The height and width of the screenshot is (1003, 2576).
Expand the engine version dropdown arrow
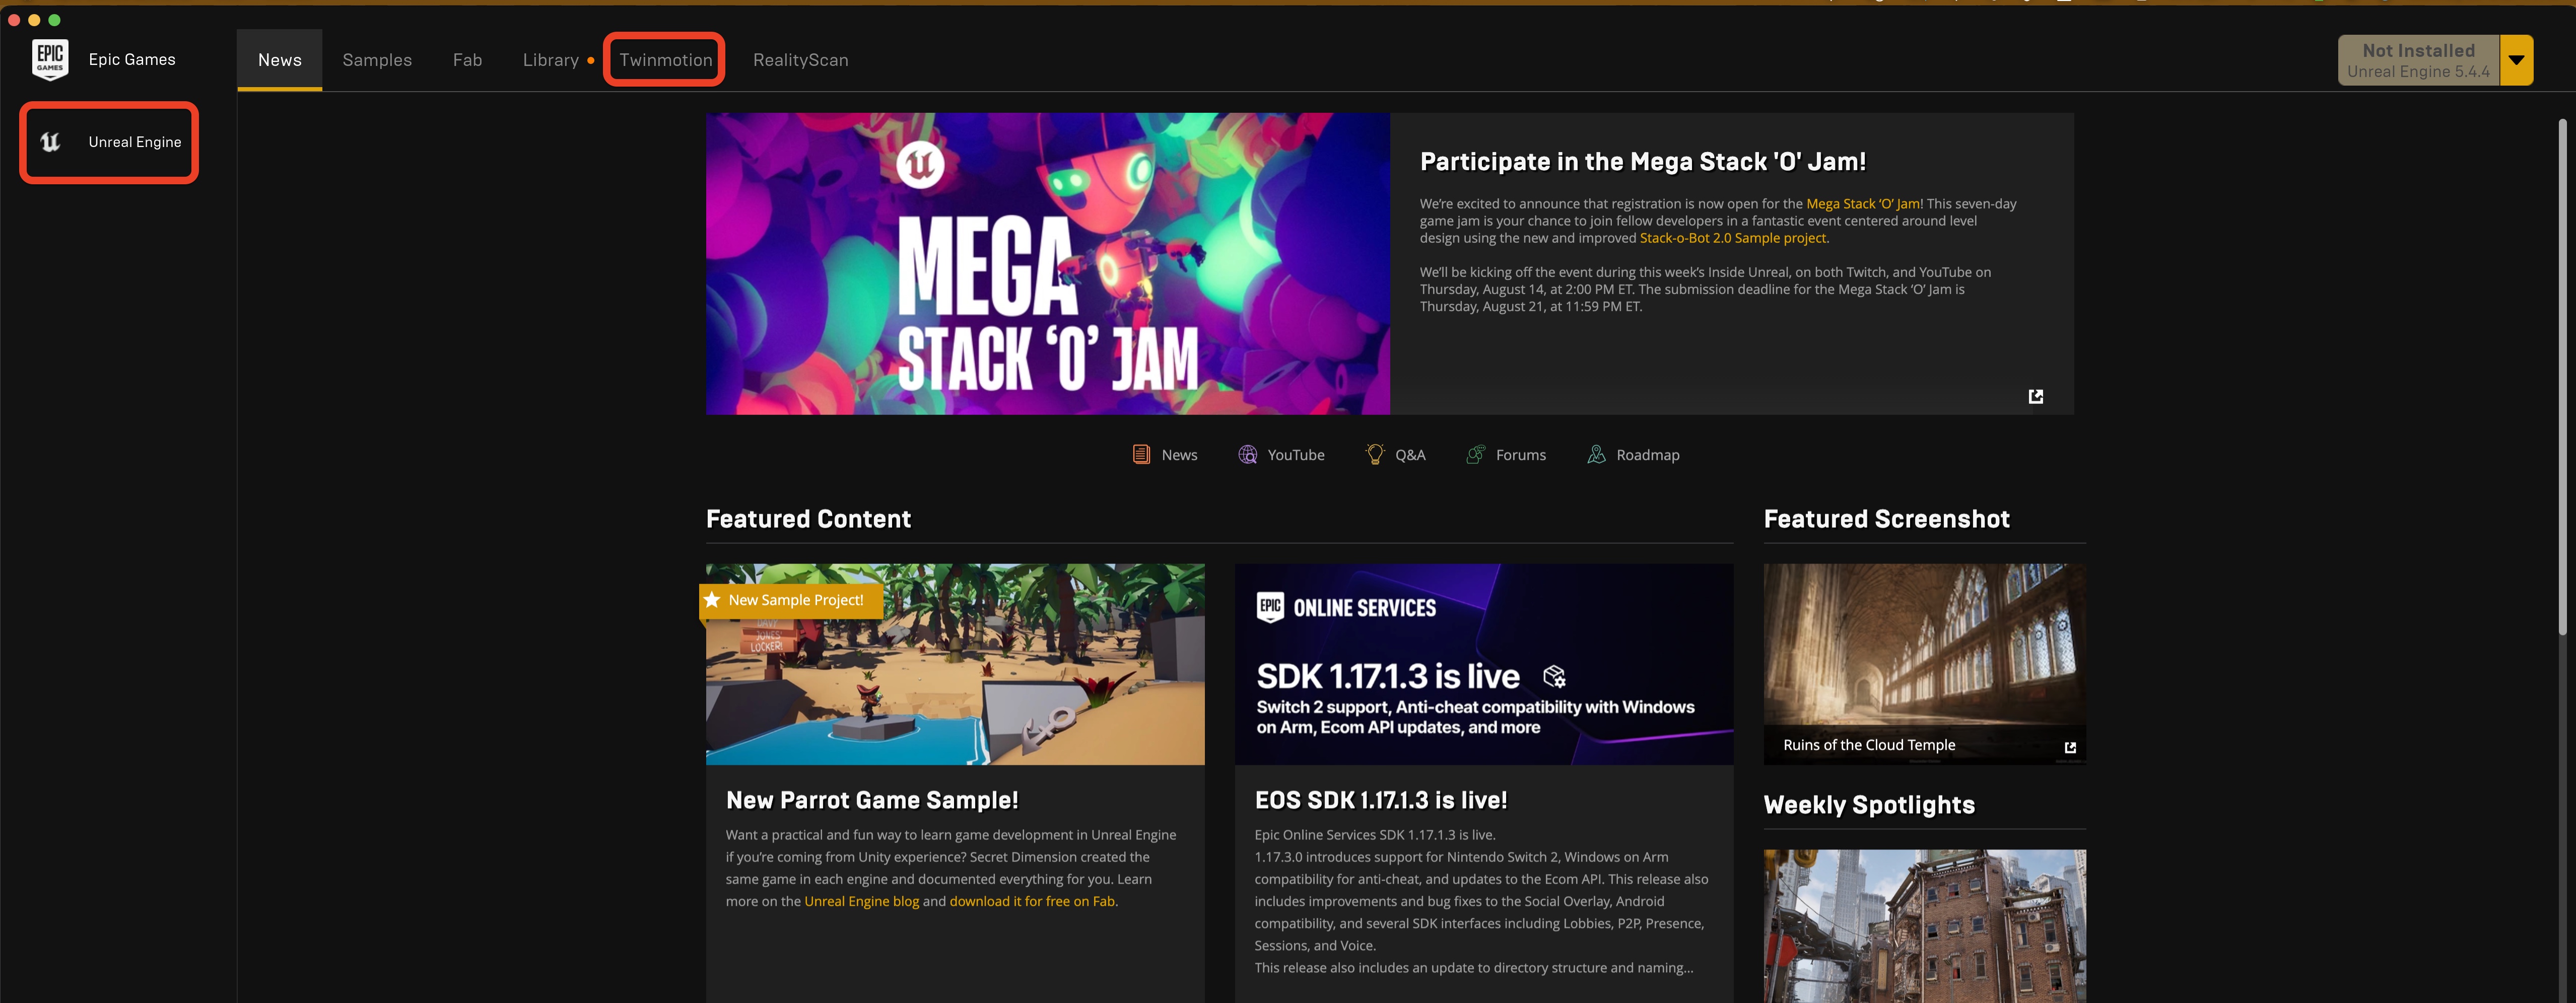tap(2516, 60)
